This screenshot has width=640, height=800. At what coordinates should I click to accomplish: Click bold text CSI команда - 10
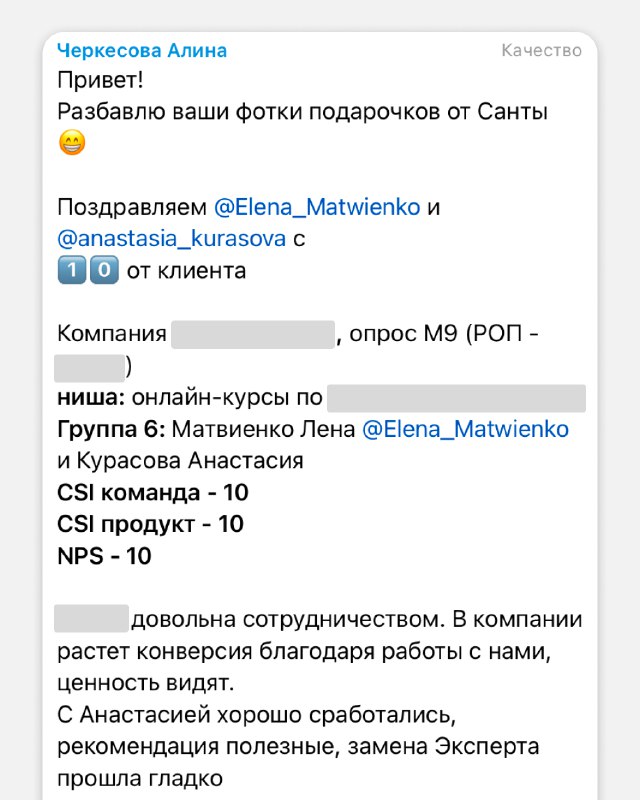point(153,493)
